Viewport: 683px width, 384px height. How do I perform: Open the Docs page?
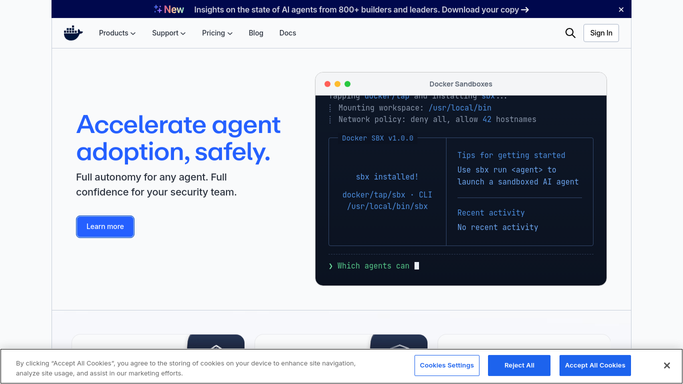287,33
